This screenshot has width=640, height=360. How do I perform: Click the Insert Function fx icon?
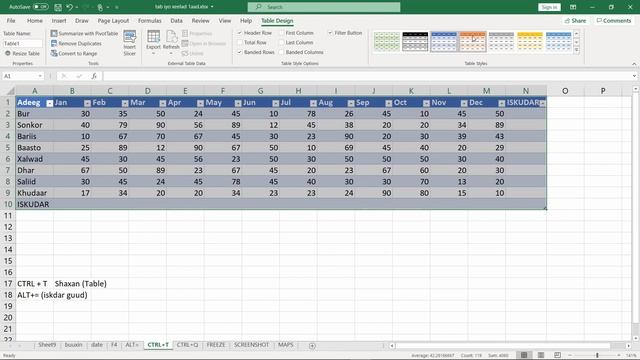pyautogui.click(x=94, y=76)
